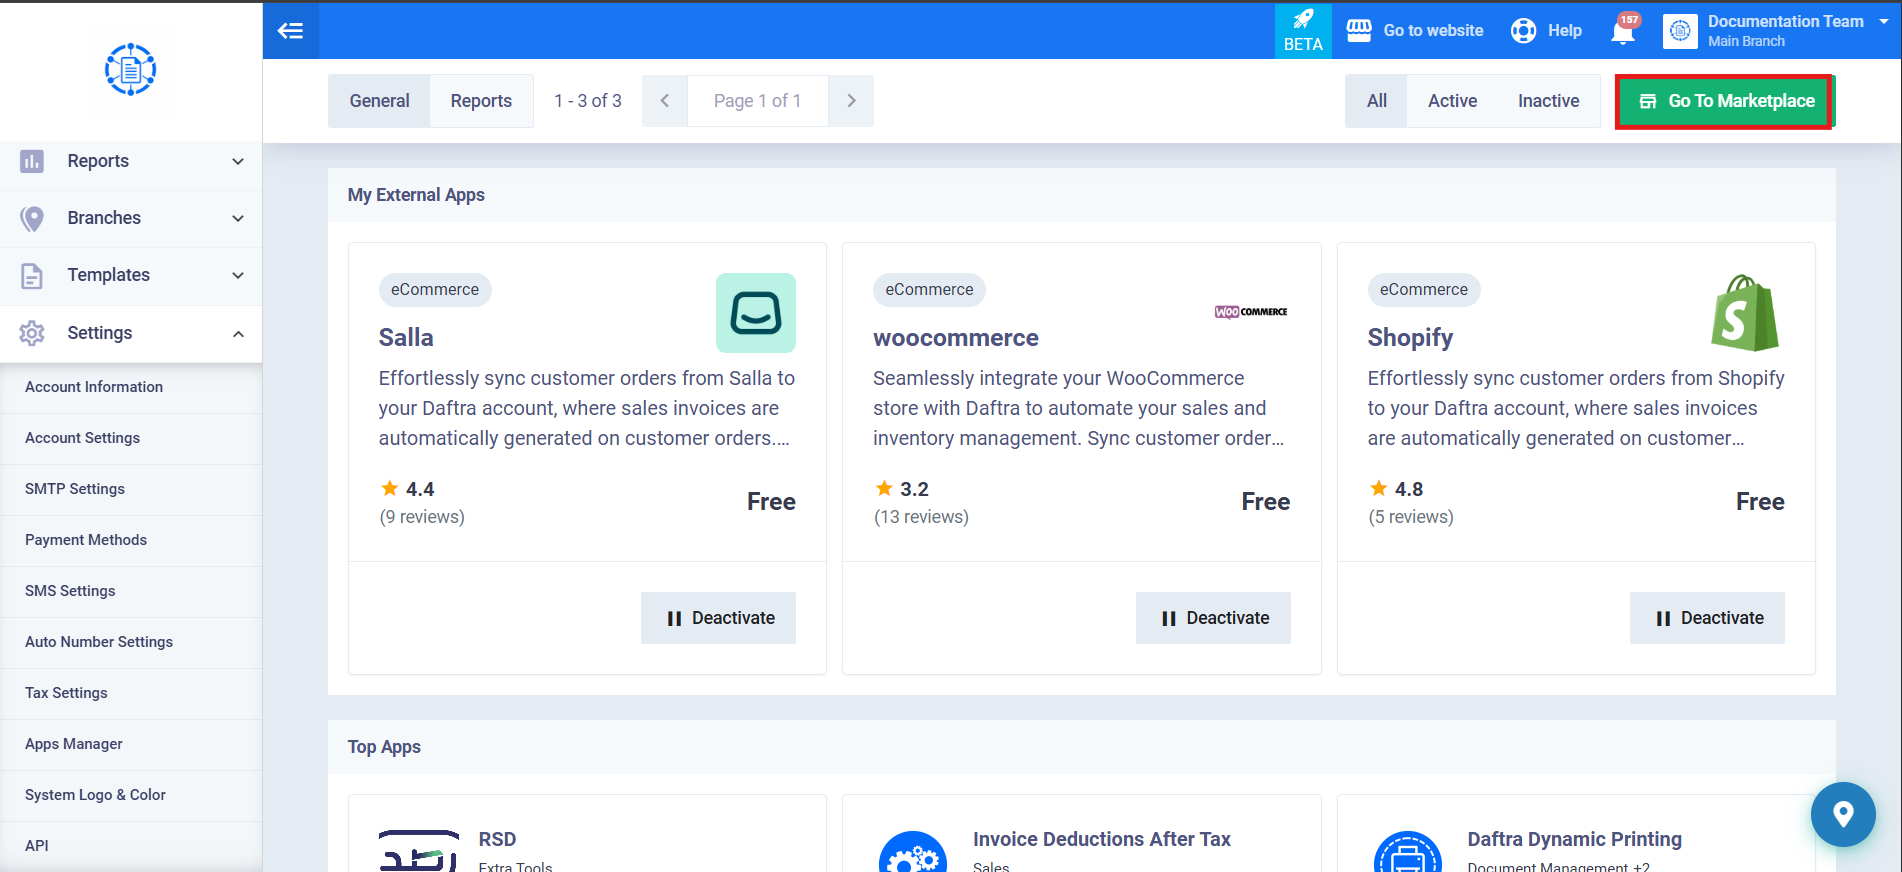Go to the previous page arrow
1902x872 pixels.
(x=665, y=101)
